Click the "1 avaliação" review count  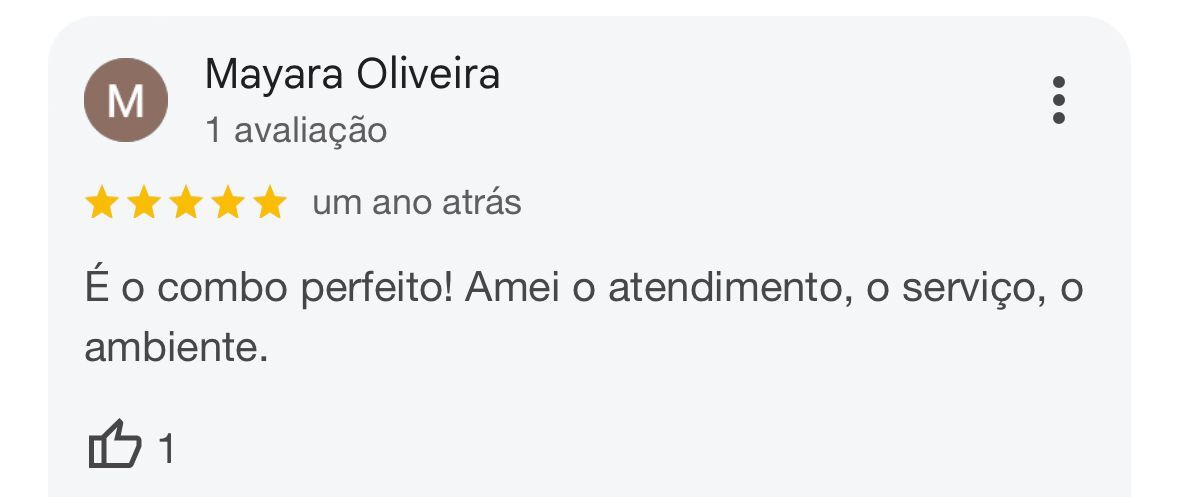(295, 130)
